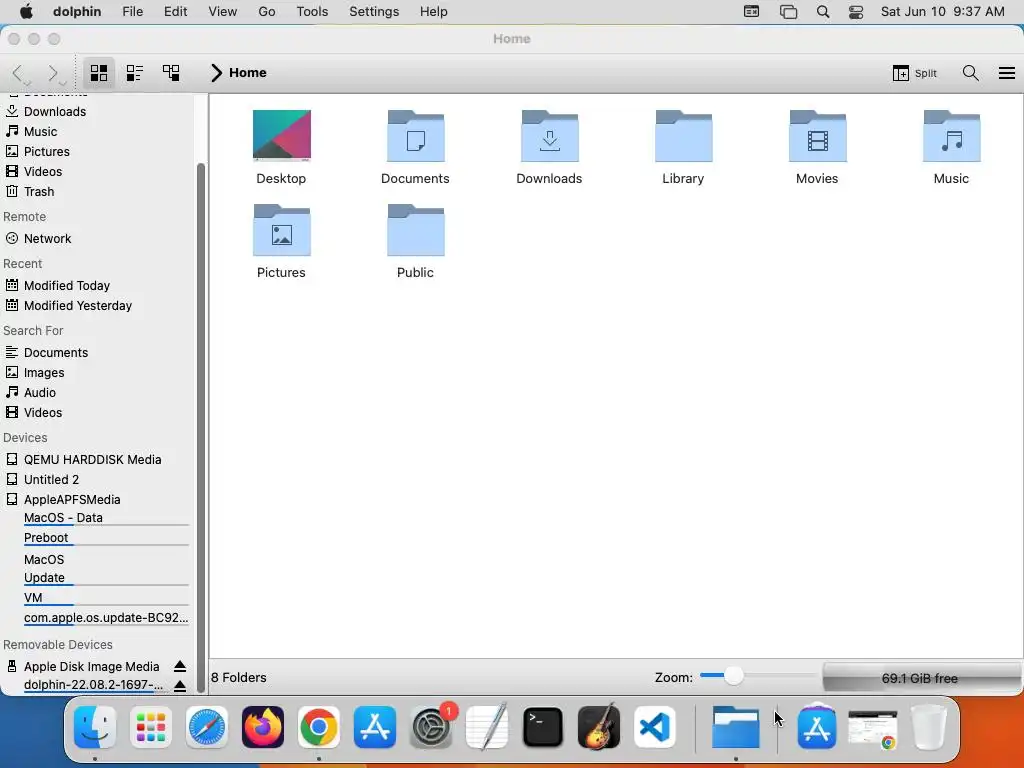Open Control Center in menu bar

[x=856, y=12]
